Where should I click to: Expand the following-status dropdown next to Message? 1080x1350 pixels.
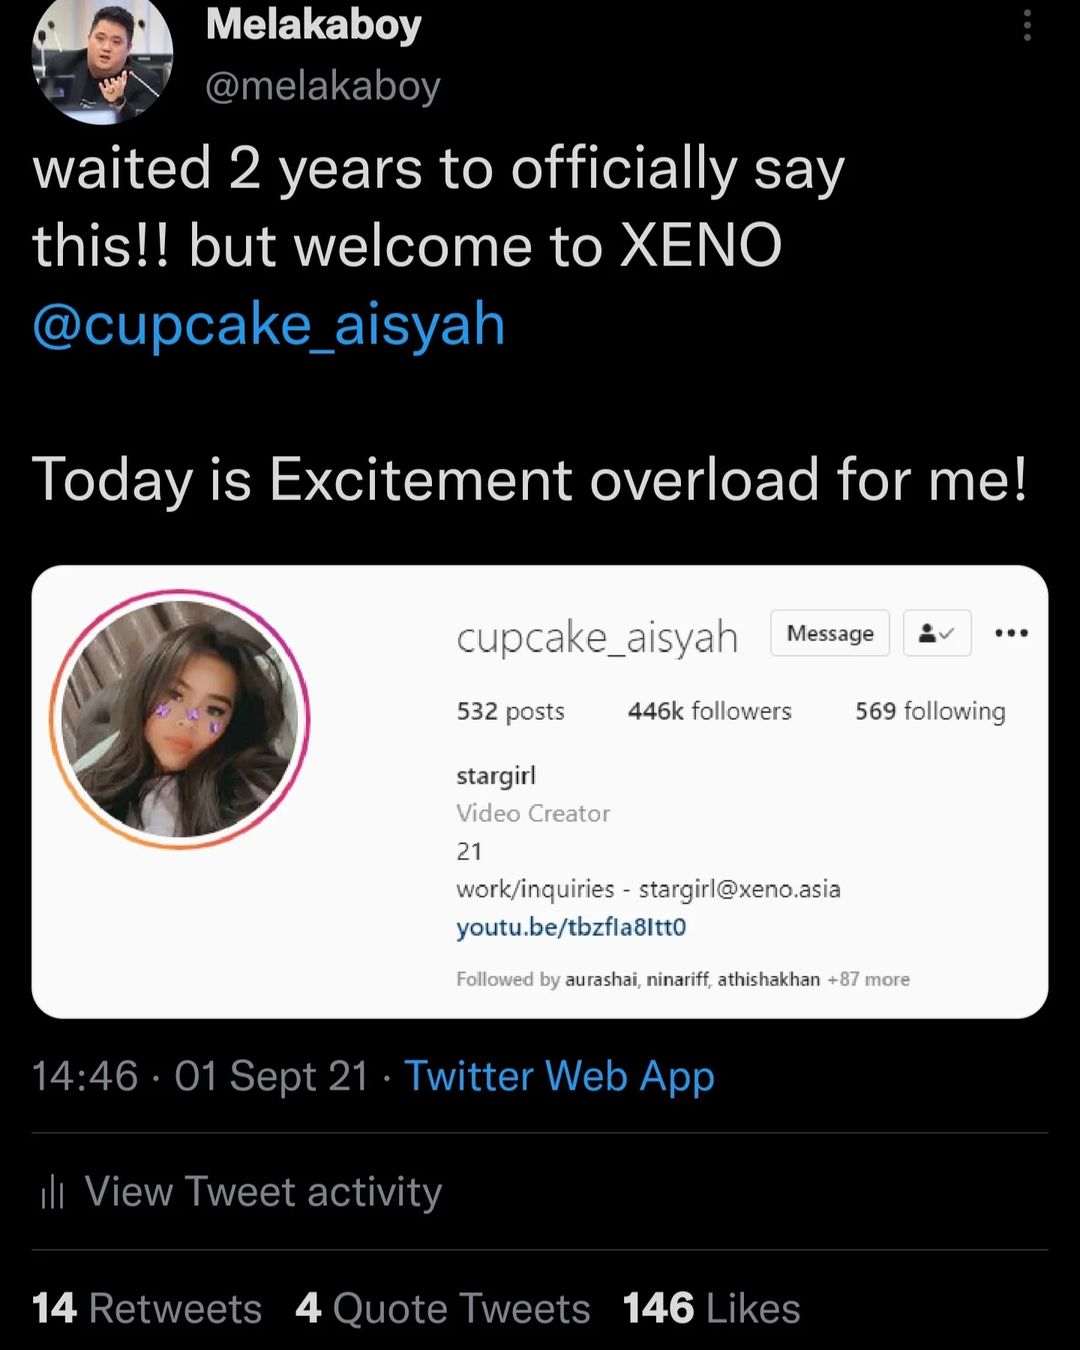(x=937, y=633)
